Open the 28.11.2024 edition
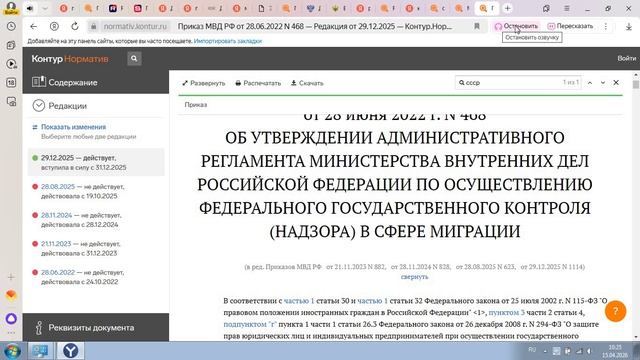The width and height of the screenshot is (640, 360). pos(56,215)
